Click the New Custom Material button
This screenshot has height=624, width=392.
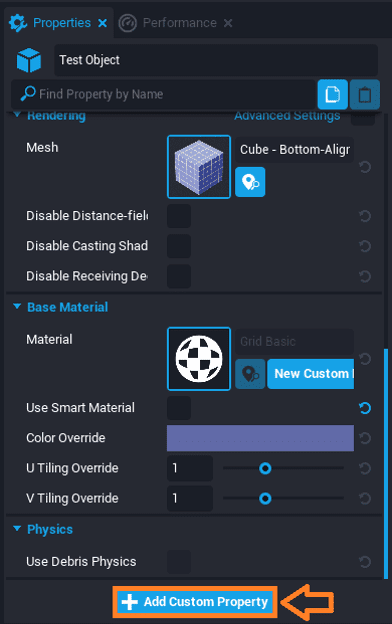pyautogui.click(x=310, y=374)
